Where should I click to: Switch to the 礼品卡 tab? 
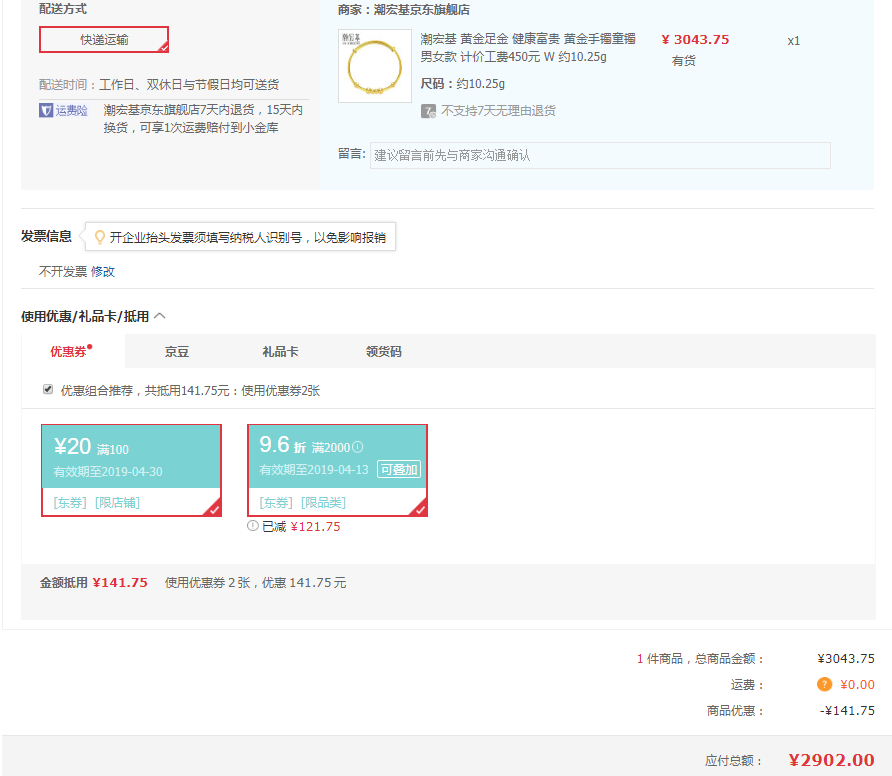pos(280,352)
